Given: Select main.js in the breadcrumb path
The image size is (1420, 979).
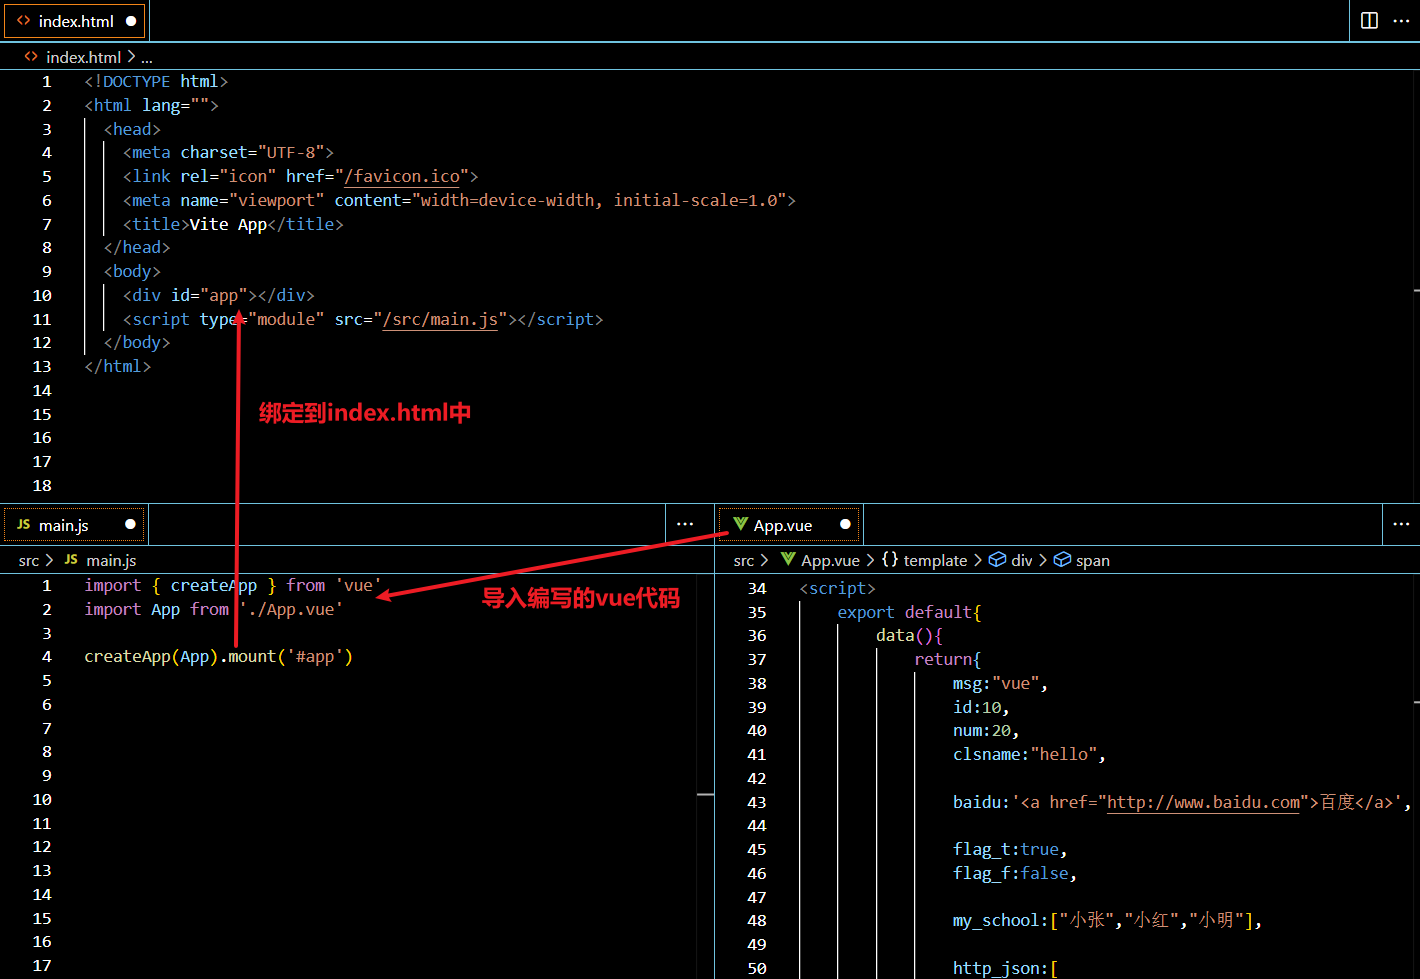Looking at the screenshot, I should [x=111, y=561].
